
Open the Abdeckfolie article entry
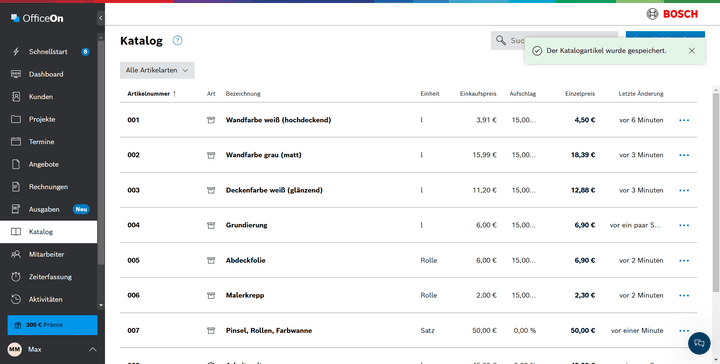(246, 260)
